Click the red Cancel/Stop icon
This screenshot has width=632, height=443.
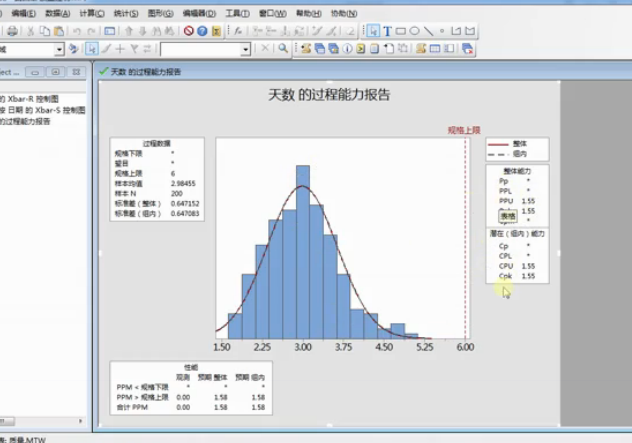coord(189,31)
